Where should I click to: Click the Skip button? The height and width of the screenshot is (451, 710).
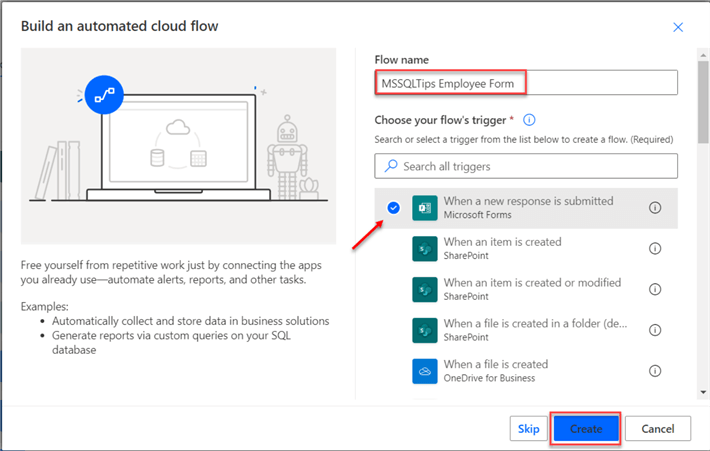coord(528,428)
